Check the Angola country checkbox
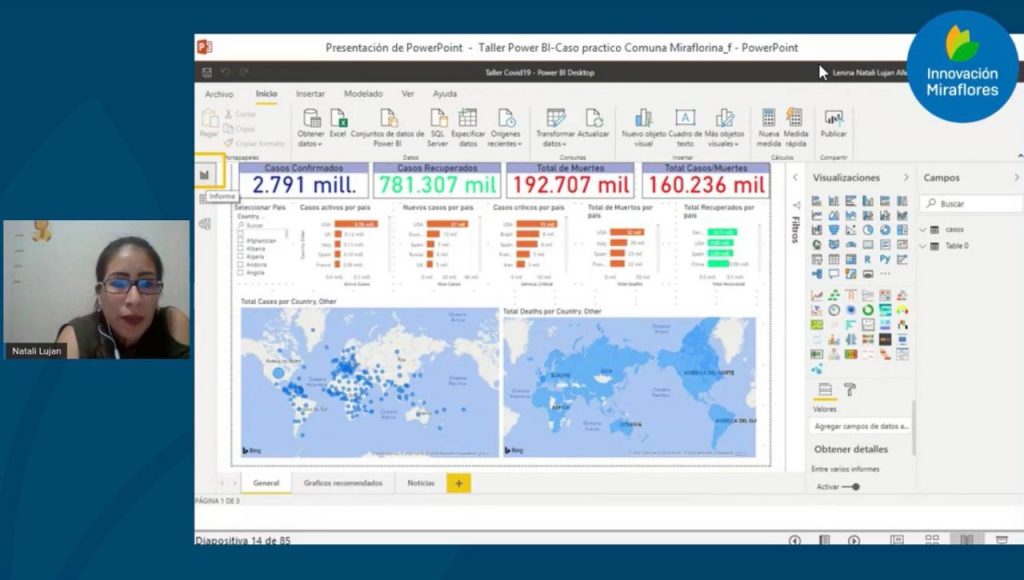This screenshot has width=1024, height=580. click(x=240, y=272)
